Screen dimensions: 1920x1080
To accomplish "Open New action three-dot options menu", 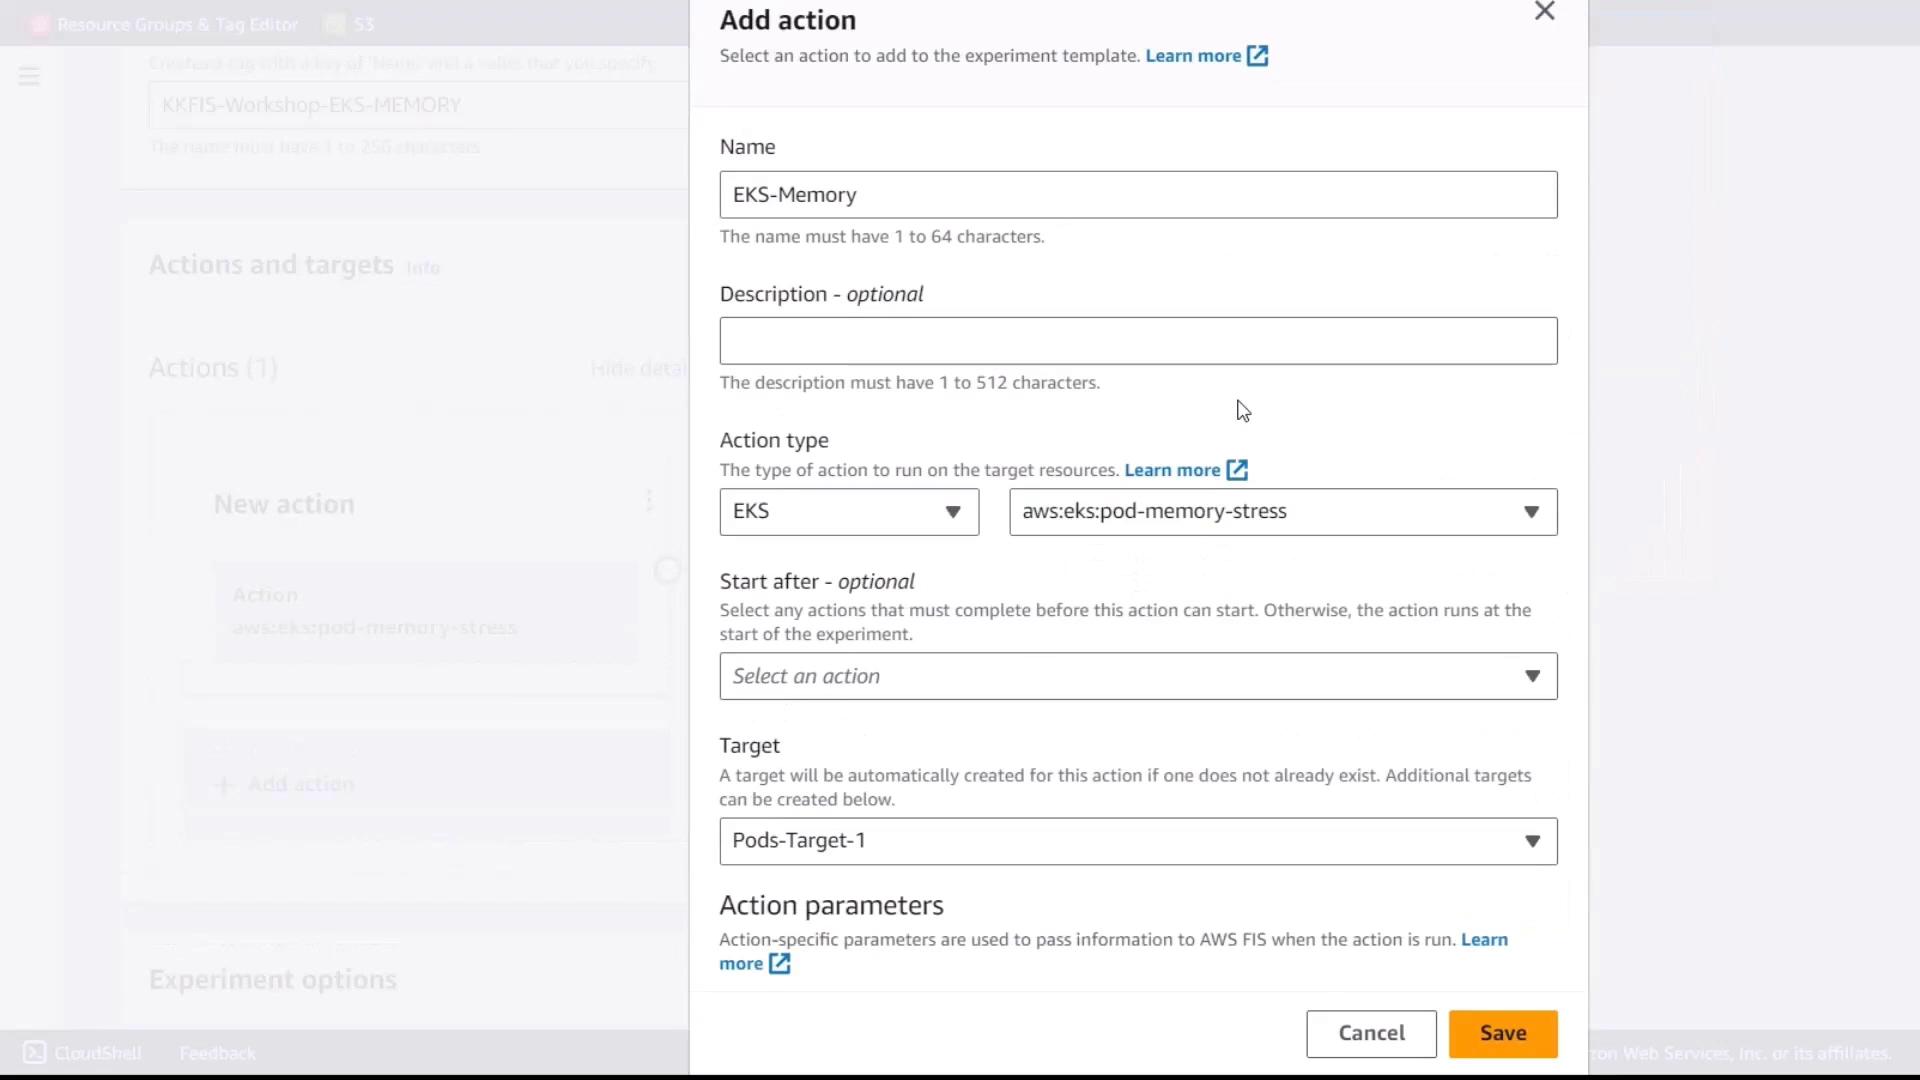I will coord(649,501).
